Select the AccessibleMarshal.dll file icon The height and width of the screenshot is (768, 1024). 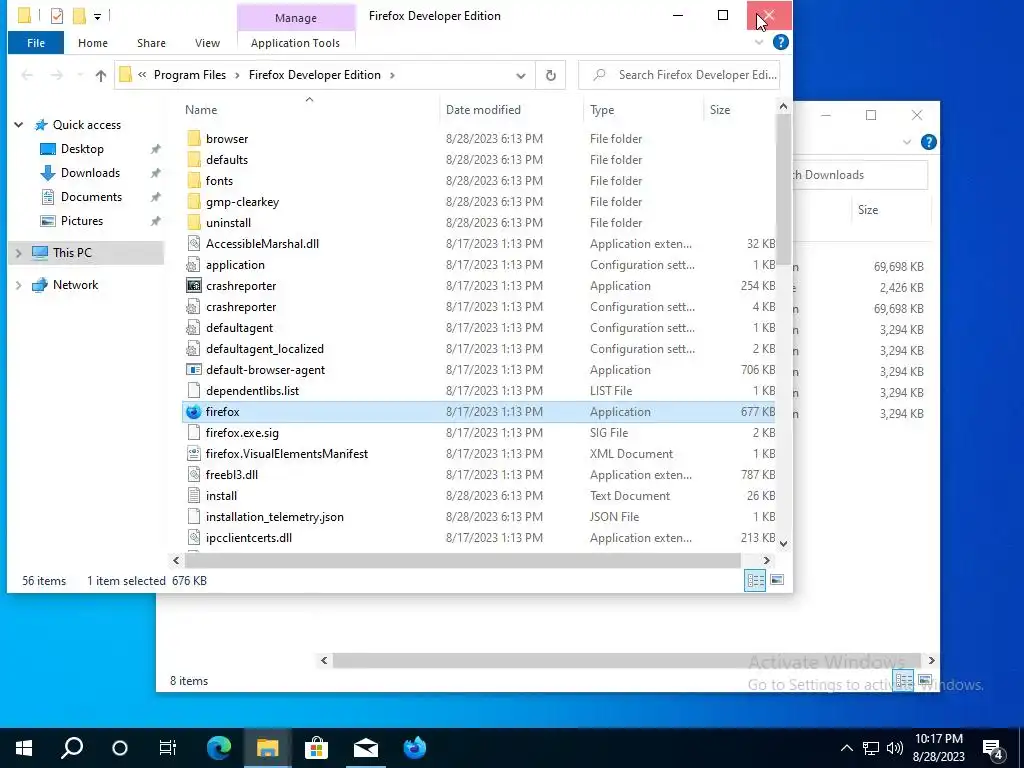[193, 244]
